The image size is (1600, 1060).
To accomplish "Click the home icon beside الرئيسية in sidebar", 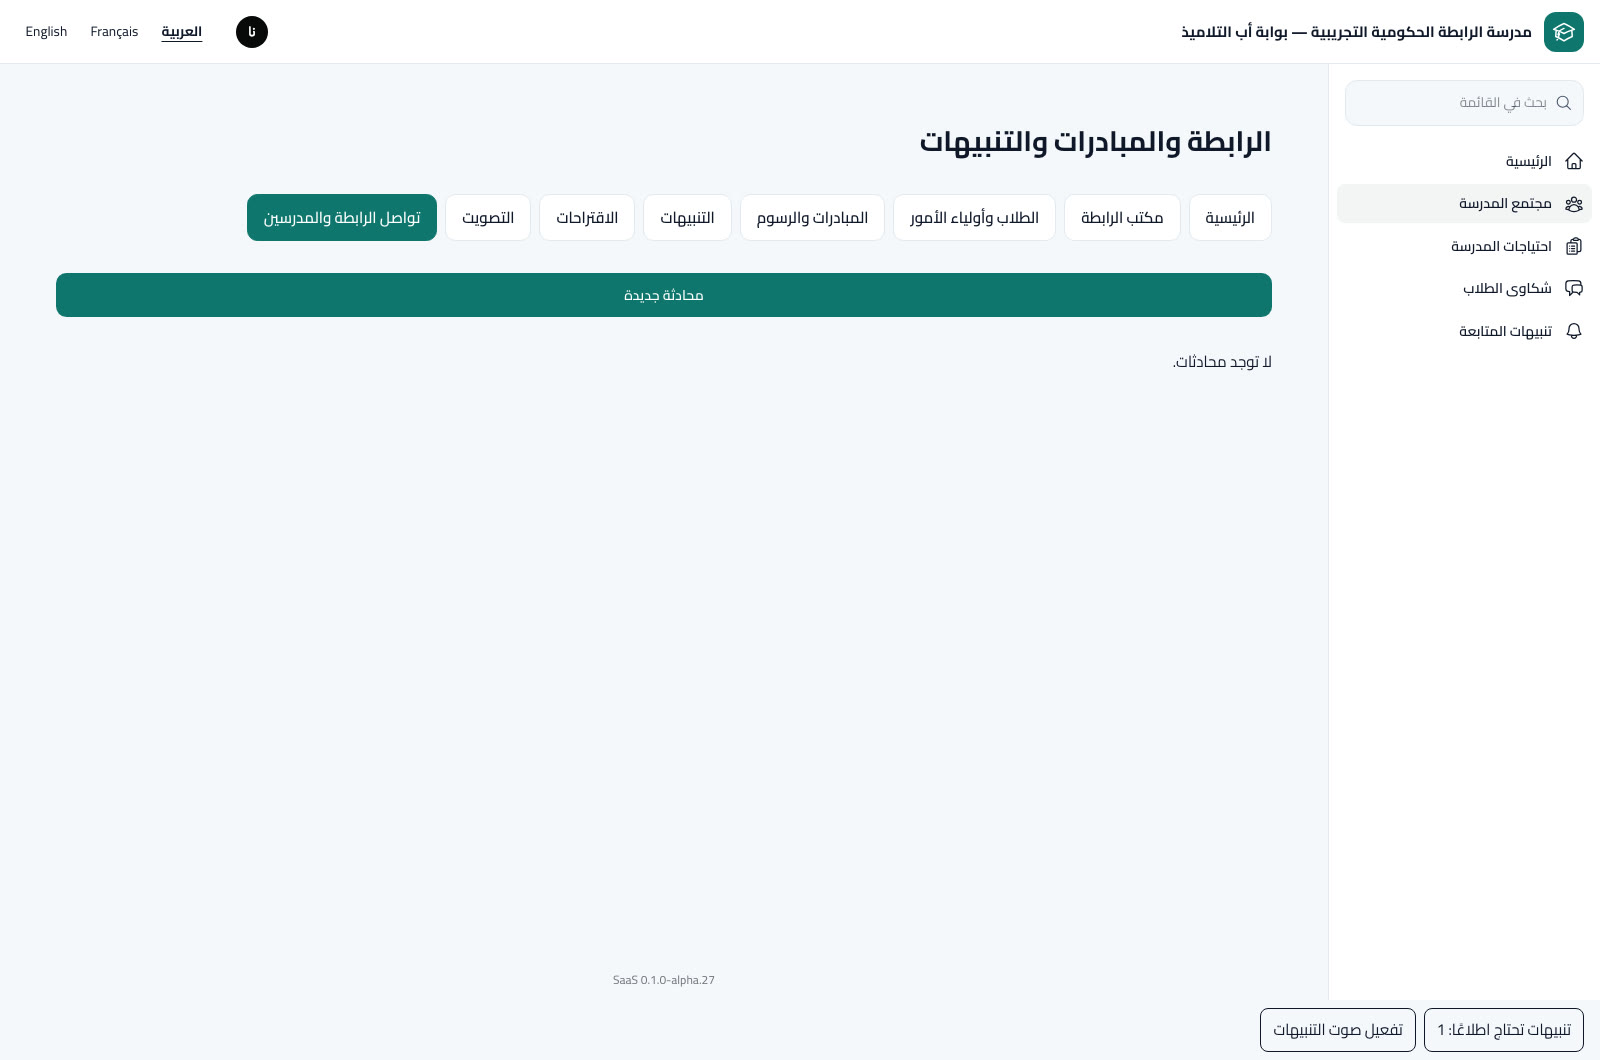I will coord(1574,161).
